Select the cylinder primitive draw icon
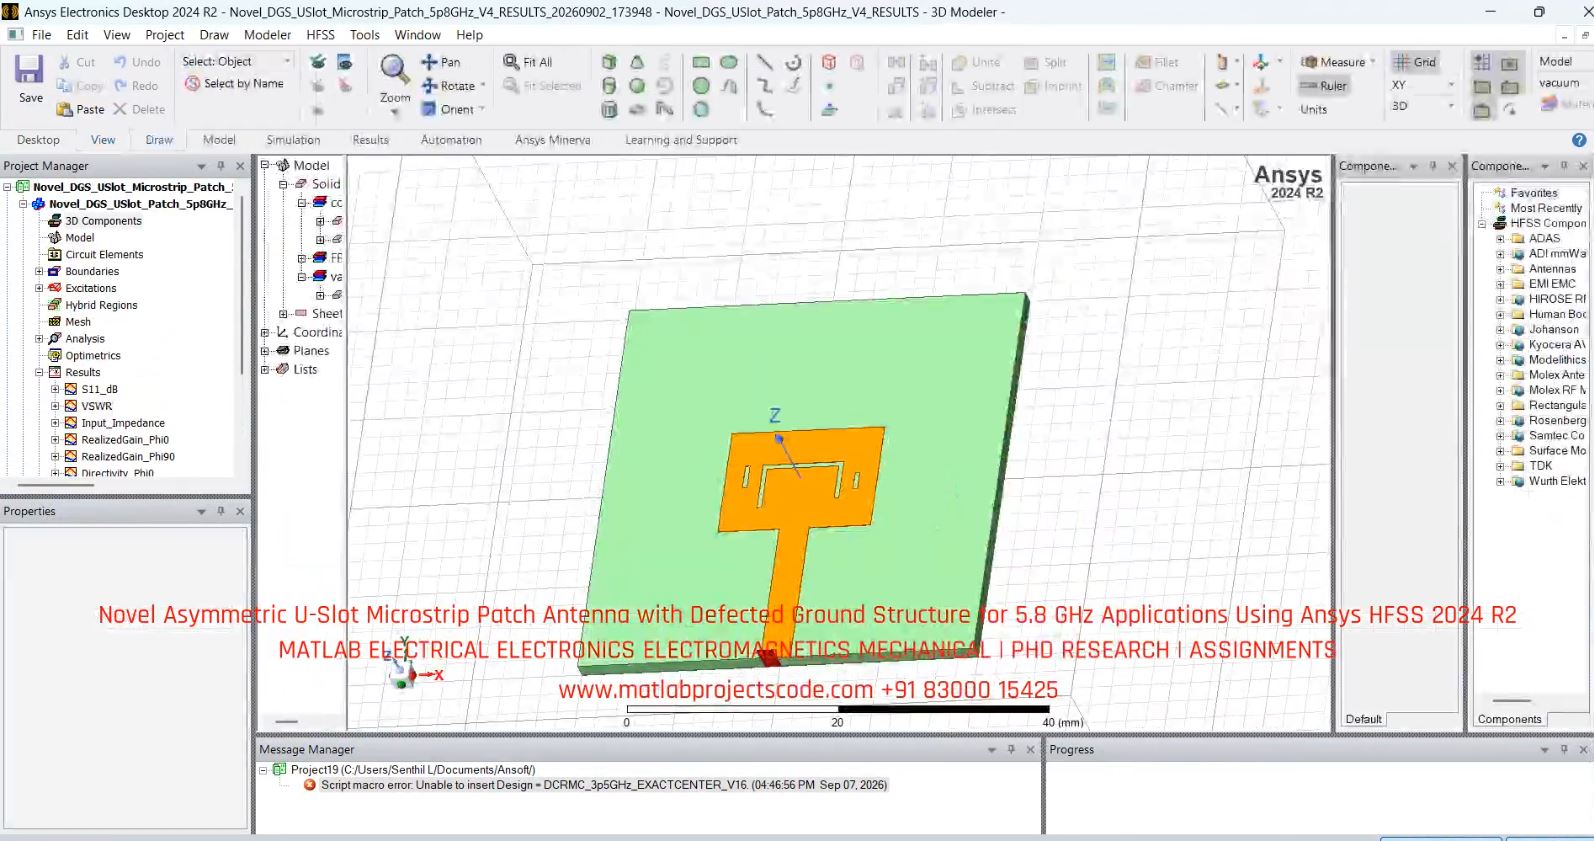This screenshot has height=841, width=1594. pyautogui.click(x=608, y=86)
